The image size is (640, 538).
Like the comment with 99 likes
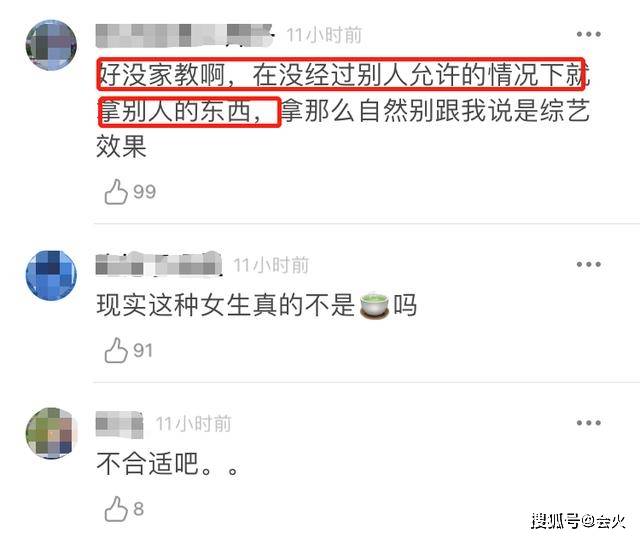116,192
